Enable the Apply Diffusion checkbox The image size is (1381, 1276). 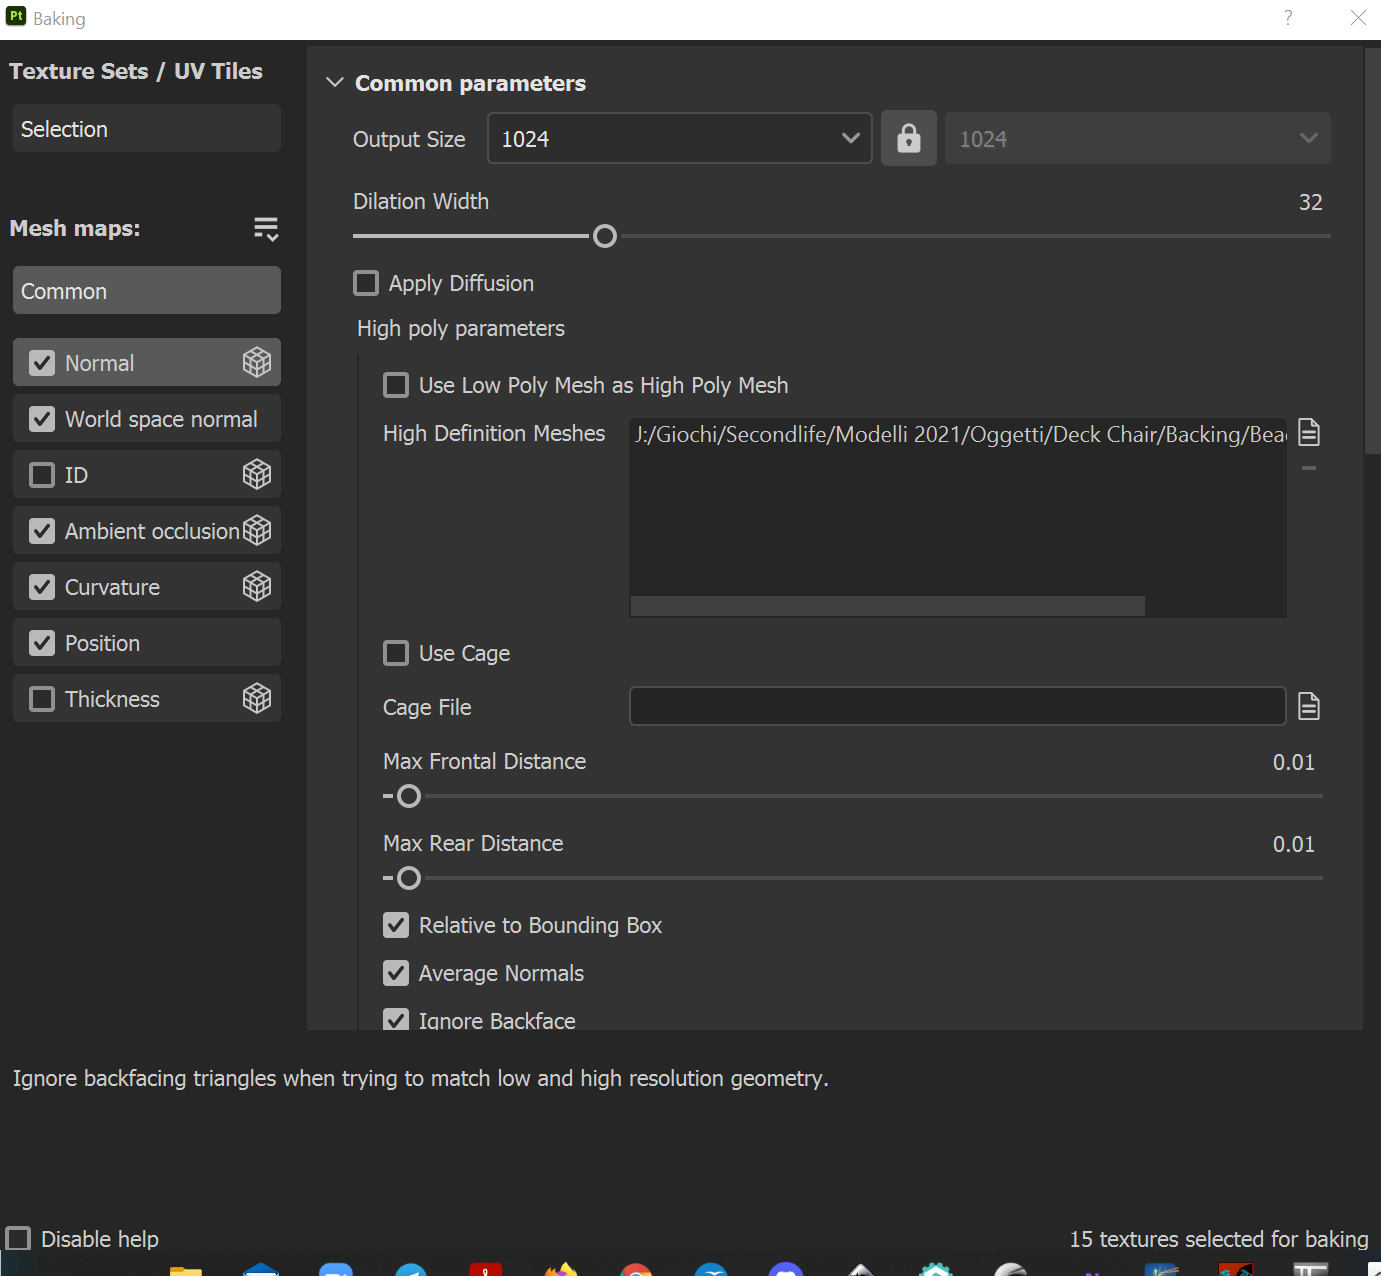click(366, 283)
